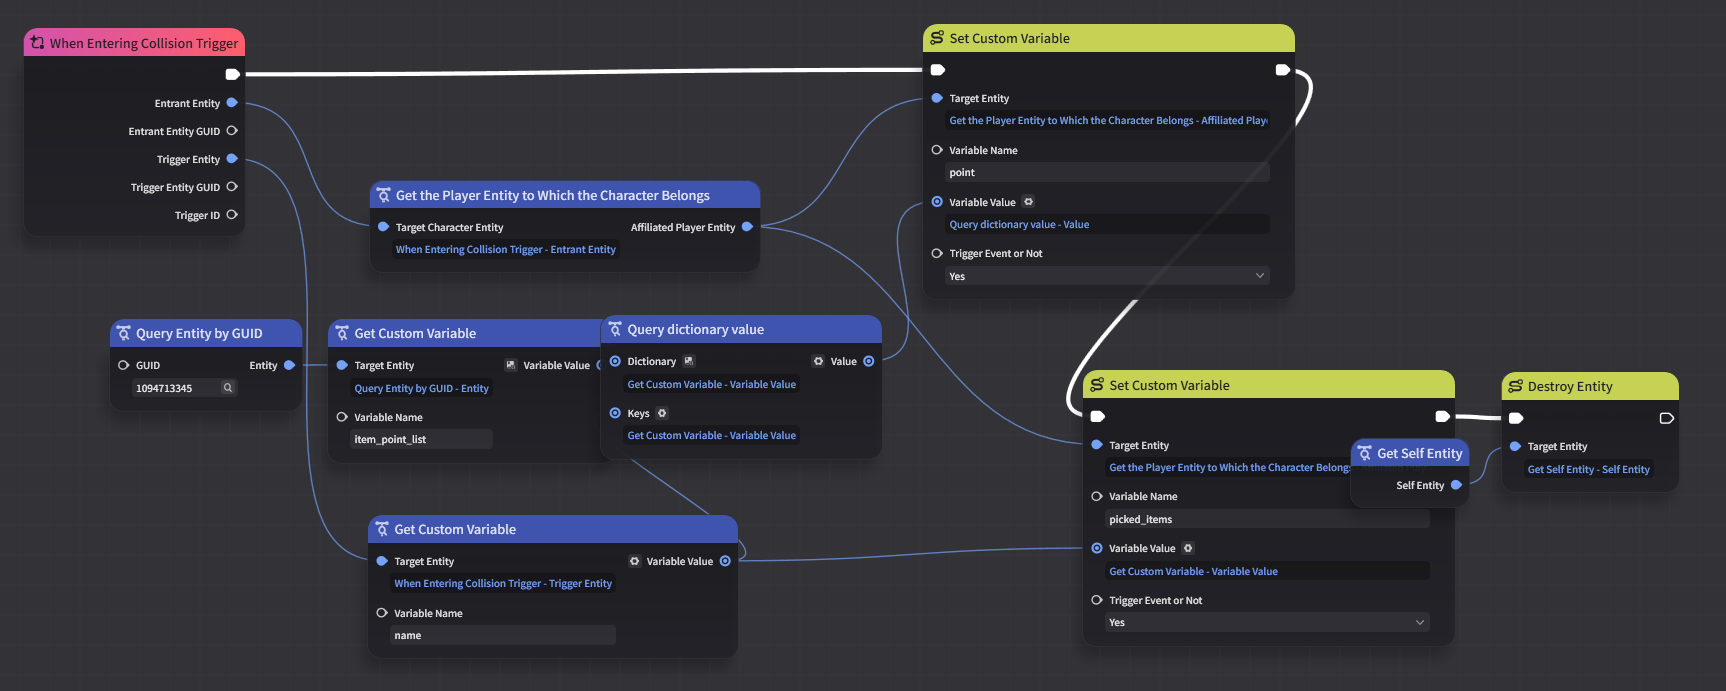
Task: Click the item_point_list variable name field
Action: click(421, 439)
